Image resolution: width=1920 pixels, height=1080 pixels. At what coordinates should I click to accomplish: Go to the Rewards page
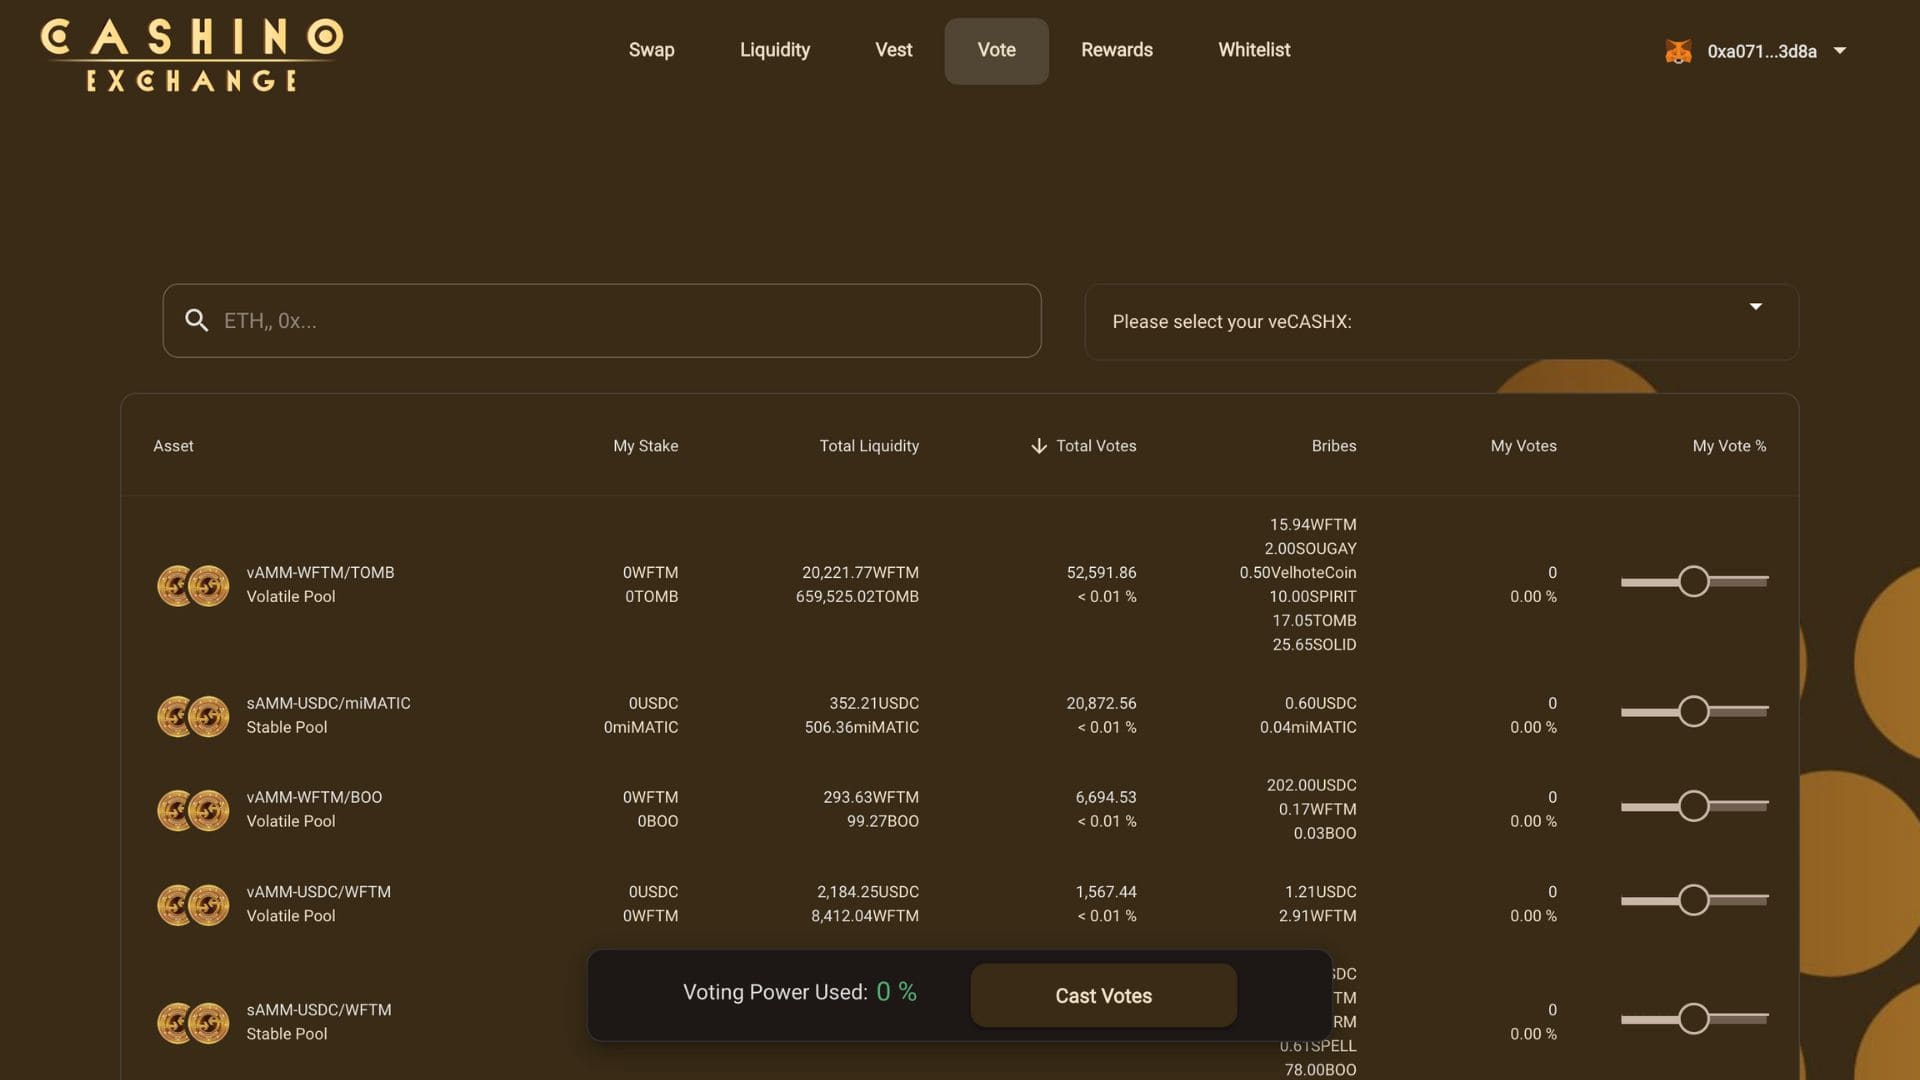pyautogui.click(x=1116, y=50)
